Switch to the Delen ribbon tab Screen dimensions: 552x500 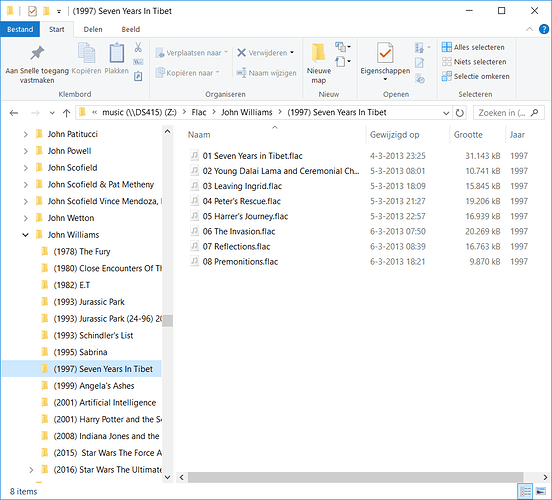pyautogui.click(x=93, y=29)
